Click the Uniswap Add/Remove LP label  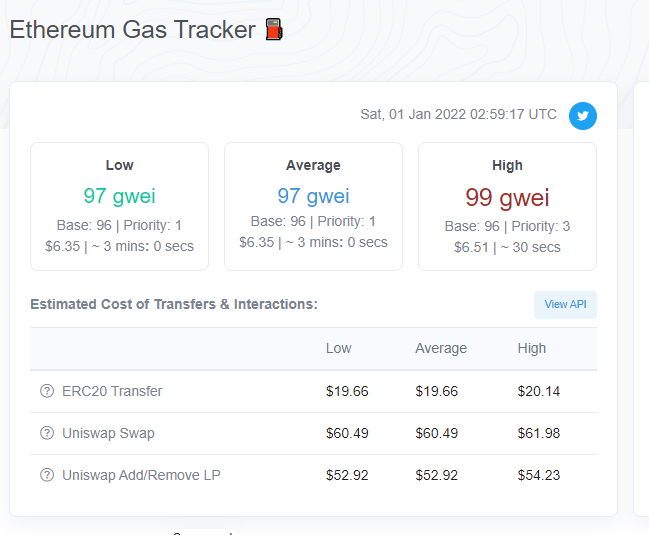point(141,475)
